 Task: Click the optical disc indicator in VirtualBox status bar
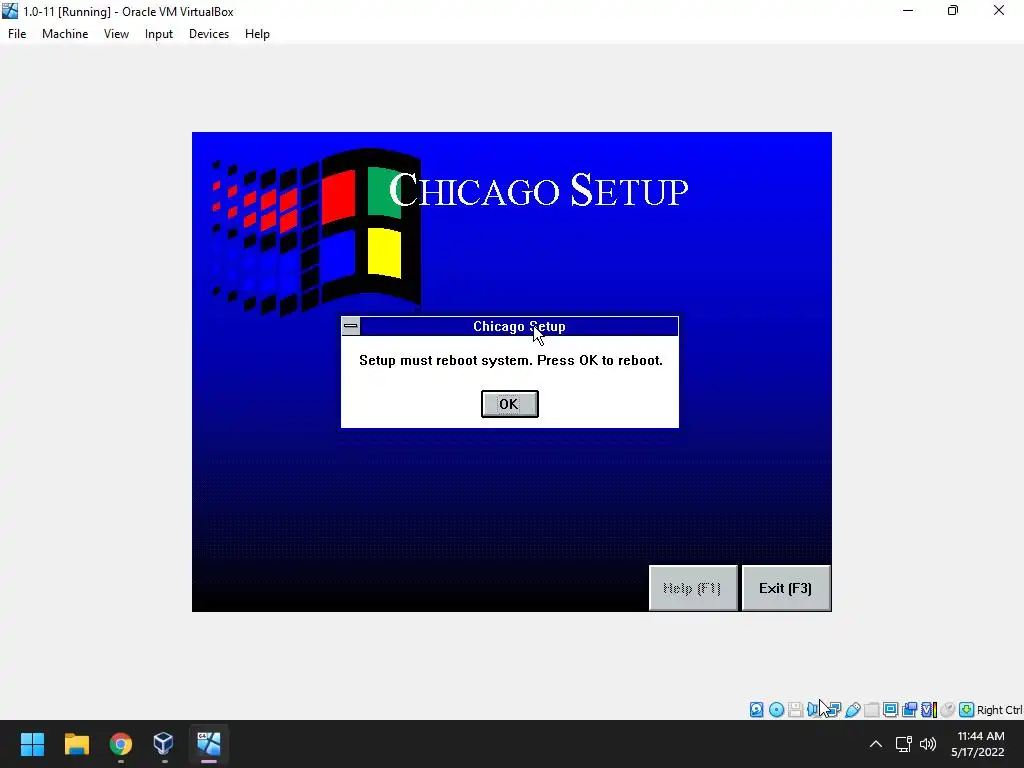pos(776,710)
